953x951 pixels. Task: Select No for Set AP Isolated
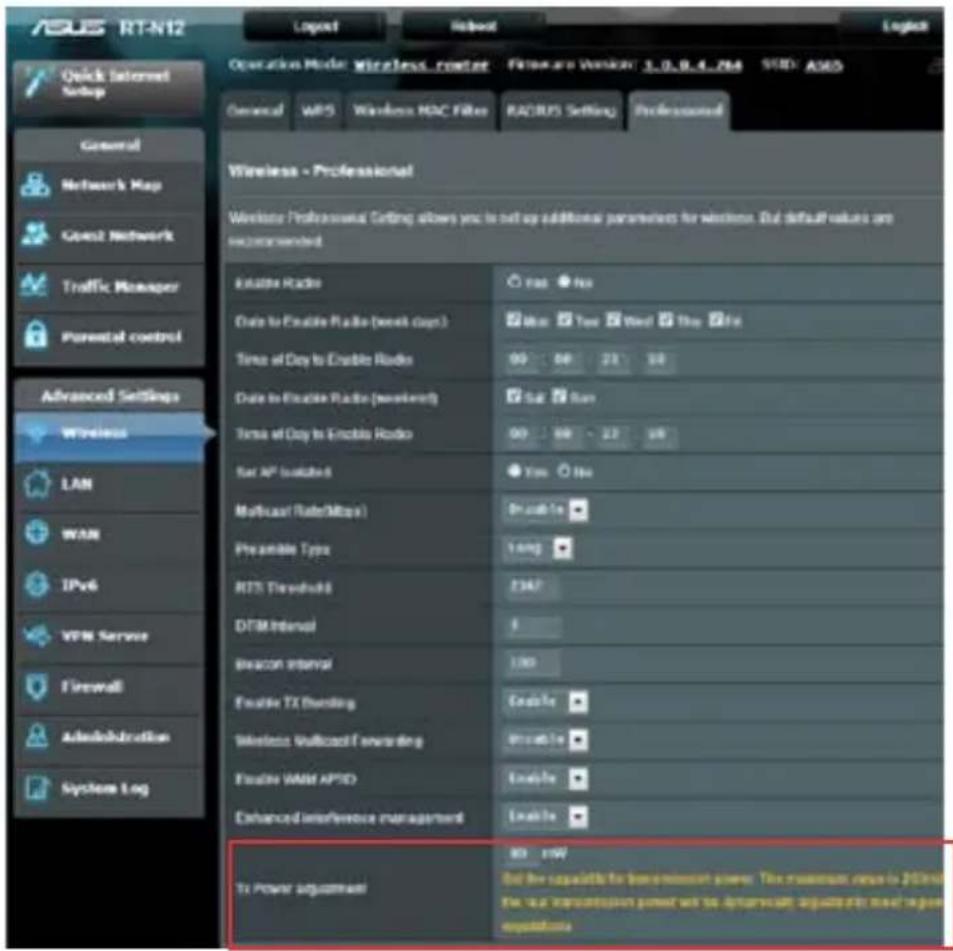(x=564, y=472)
